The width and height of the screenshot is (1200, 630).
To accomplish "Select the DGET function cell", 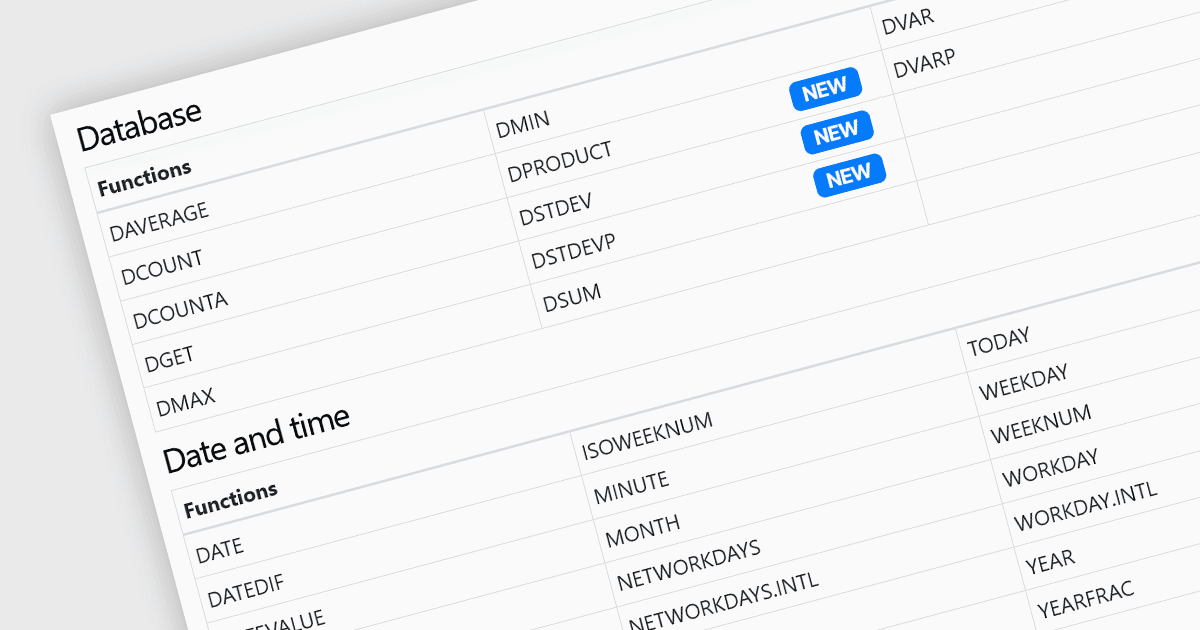I will (169, 357).
